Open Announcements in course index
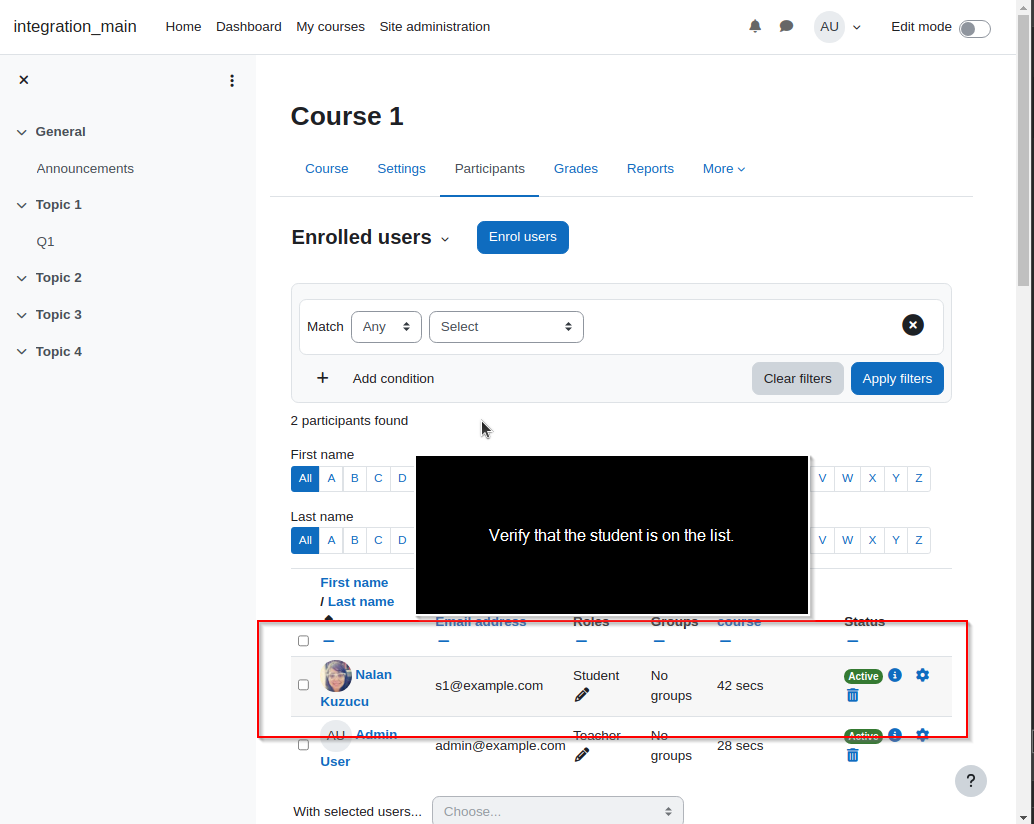Viewport: 1034px width, 824px height. (85, 169)
